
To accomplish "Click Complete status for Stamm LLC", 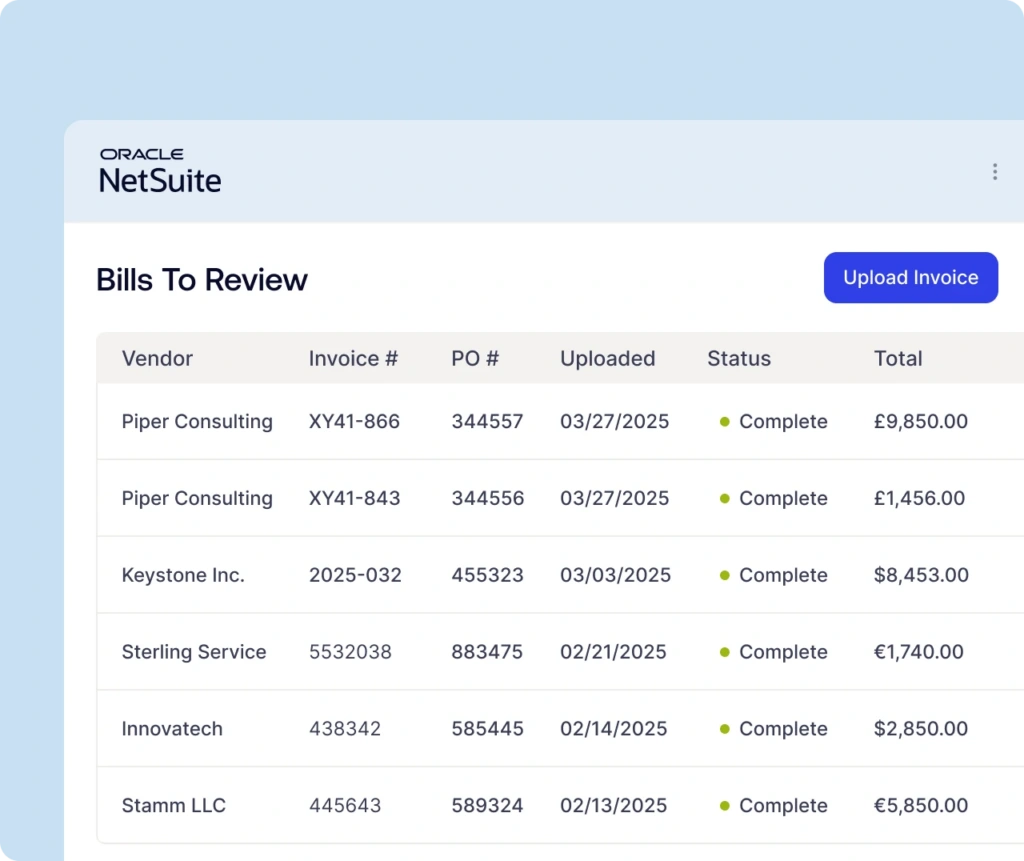I will pos(783,806).
